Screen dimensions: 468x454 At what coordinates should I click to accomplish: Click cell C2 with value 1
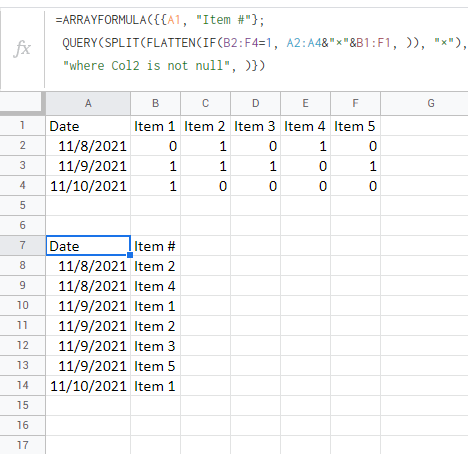pyautogui.click(x=205, y=146)
